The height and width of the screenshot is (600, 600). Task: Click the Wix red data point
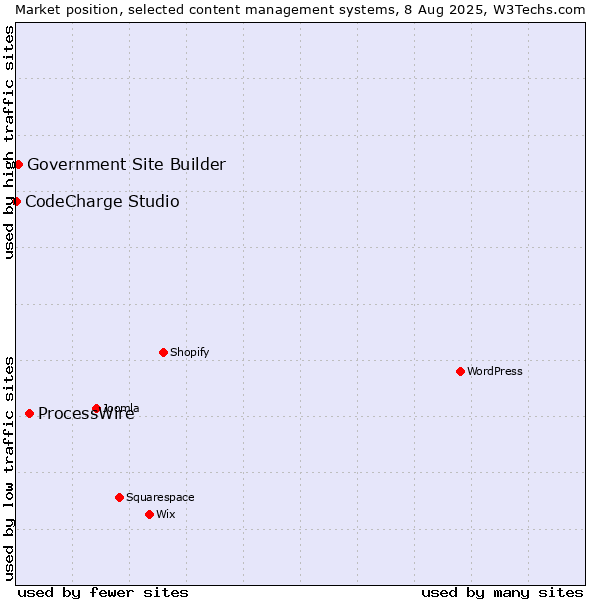pos(150,514)
